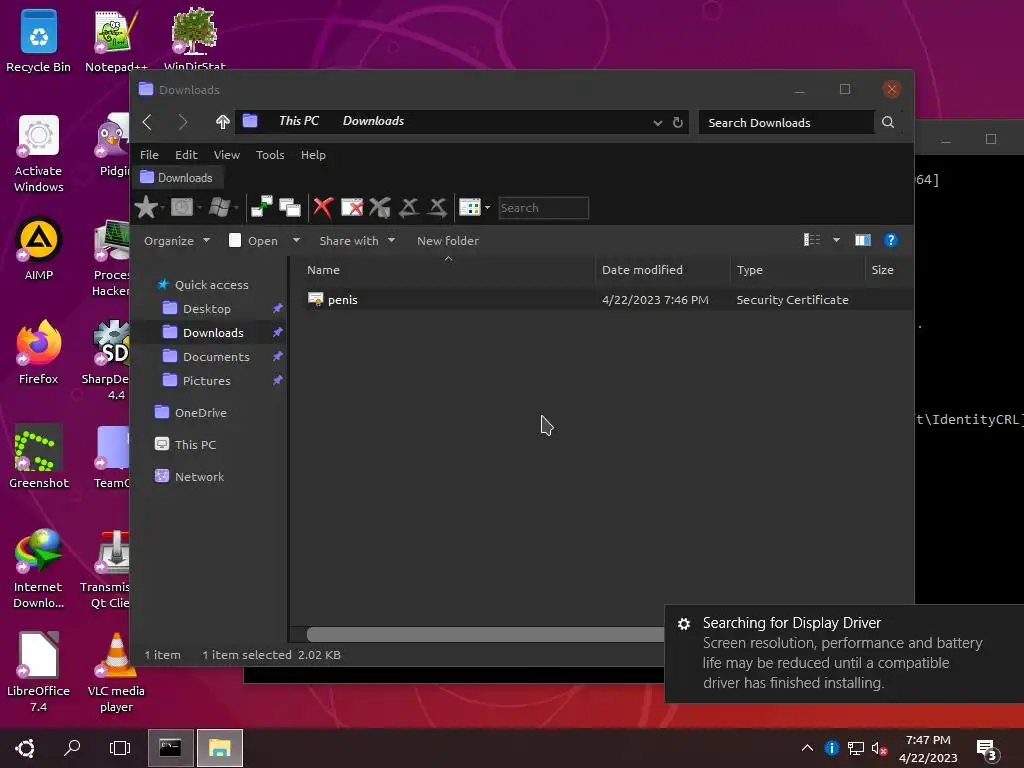Show hidden system tray icons
The width and height of the screenshot is (1024, 768).
[x=807, y=748]
